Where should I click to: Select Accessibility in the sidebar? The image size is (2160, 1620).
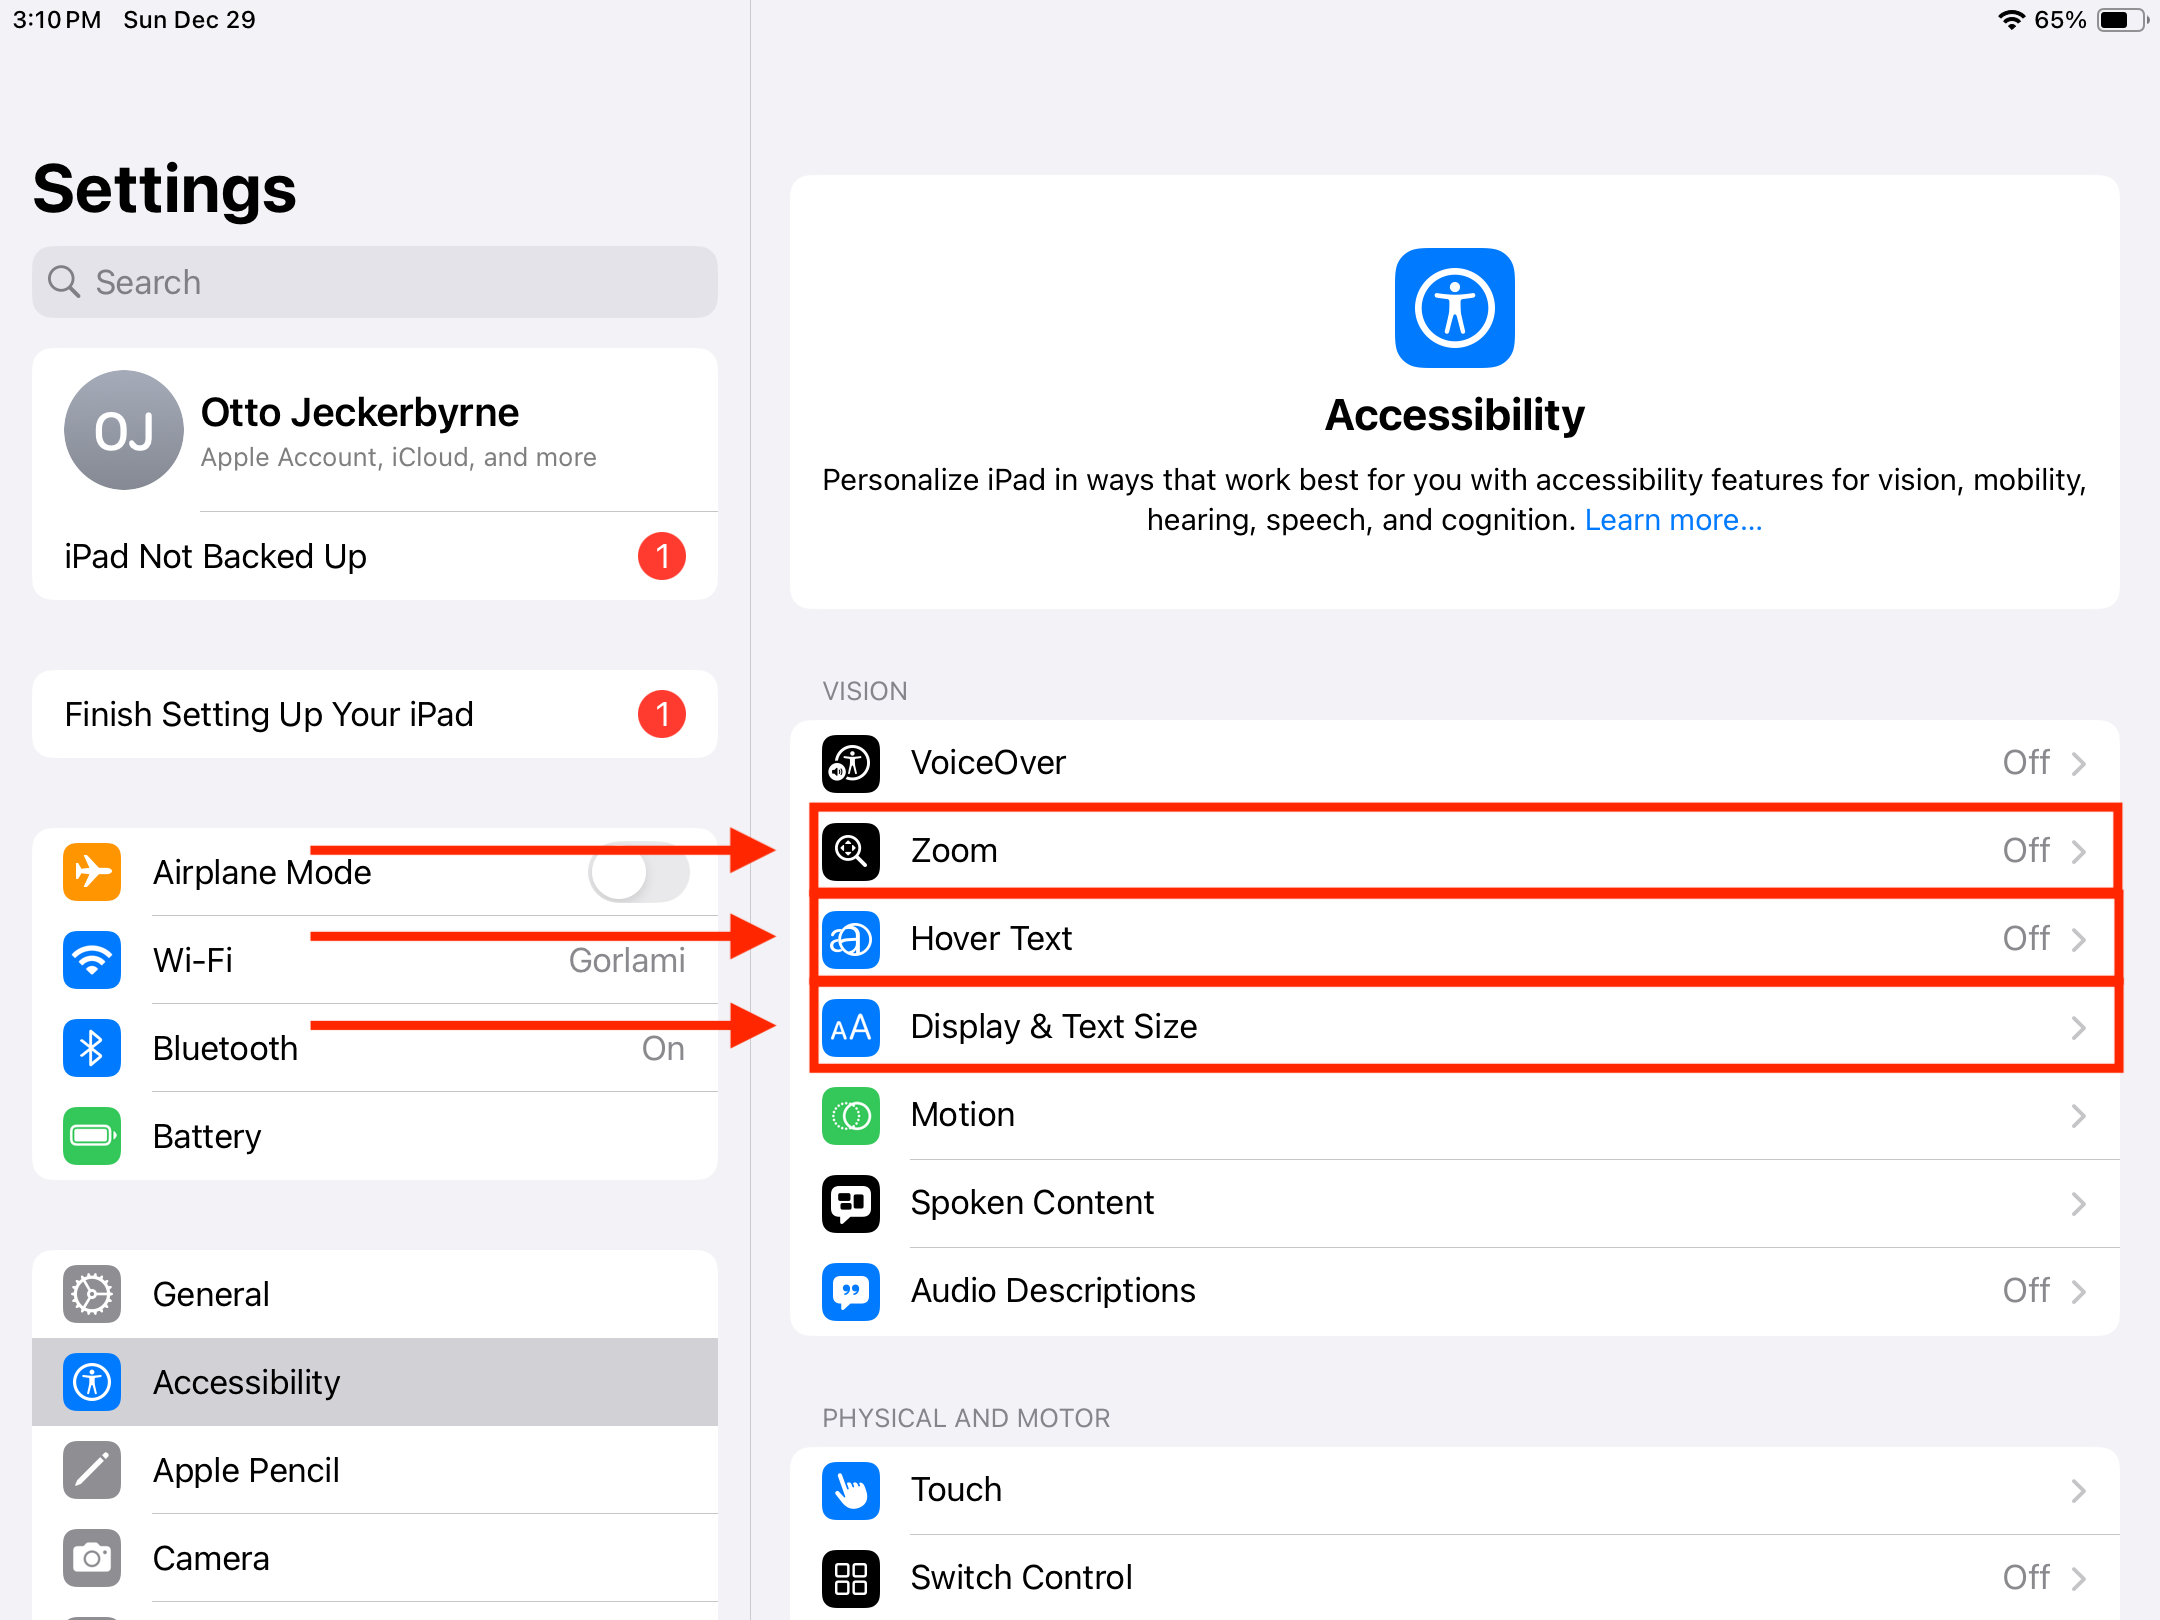pyautogui.click(x=375, y=1382)
